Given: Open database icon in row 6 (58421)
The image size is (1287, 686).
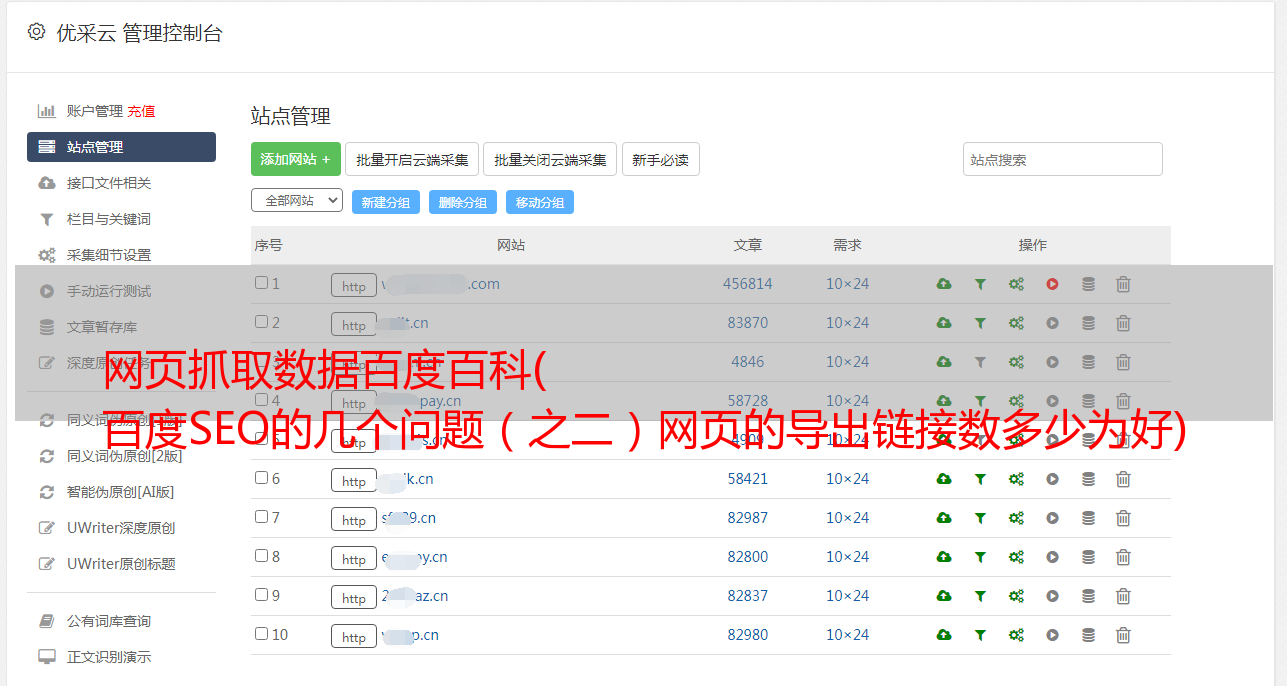Looking at the screenshot, I should 1088,479.
